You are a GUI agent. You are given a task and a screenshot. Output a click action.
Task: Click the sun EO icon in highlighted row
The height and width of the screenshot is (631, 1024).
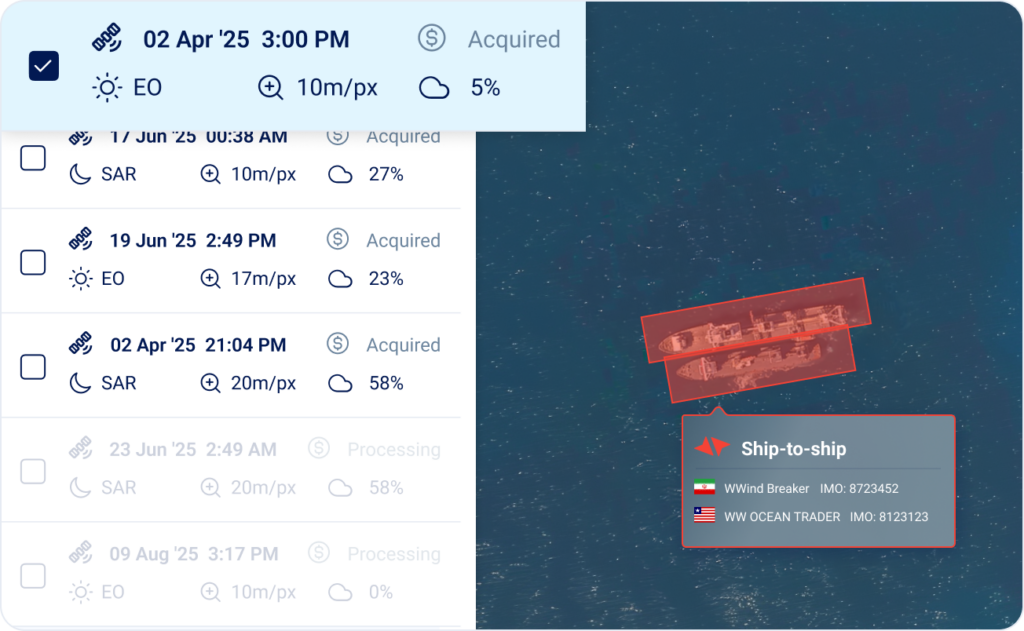tap(106, 88)
